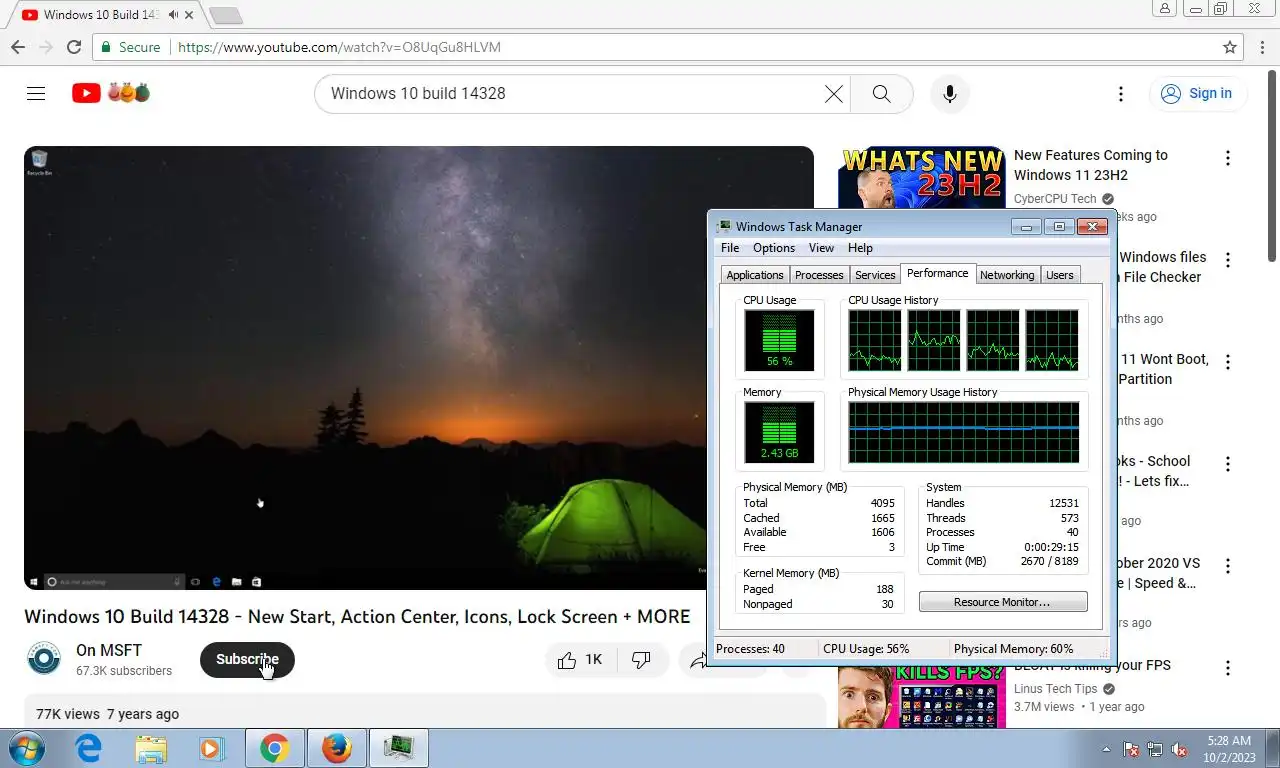Open Task Manager File menu
This screenshot has width=1280, height=768.
[730, 248]
